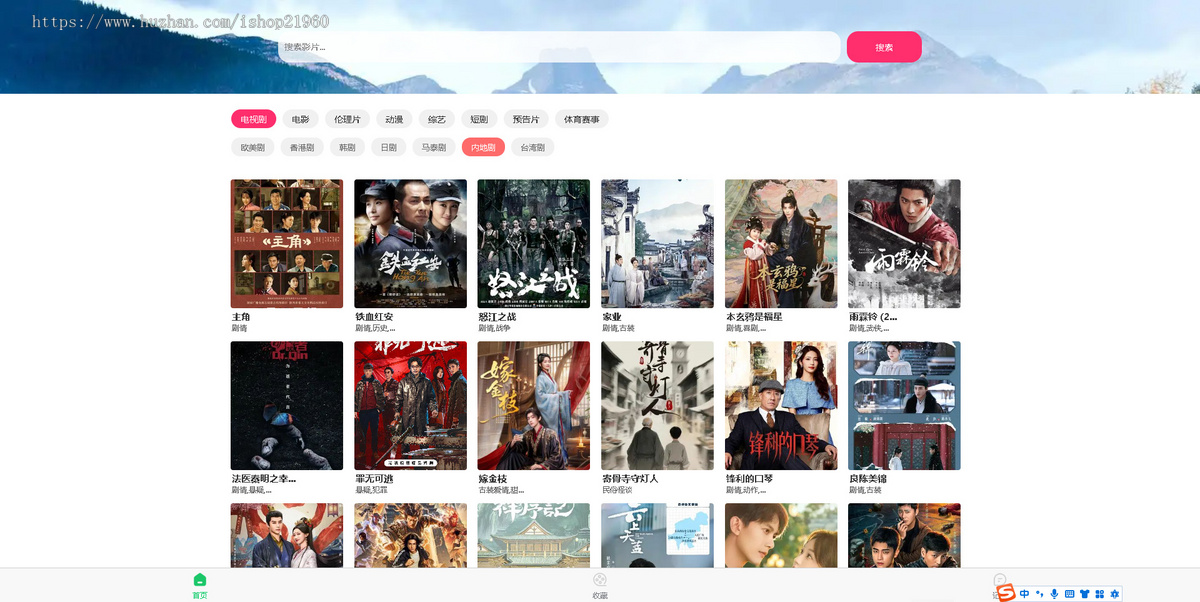The height and width of the screenshot is (602, 1200).
Task: Filter by 欧美剧 subcategory
Action: pyautogui.click(x=253, y=147)
